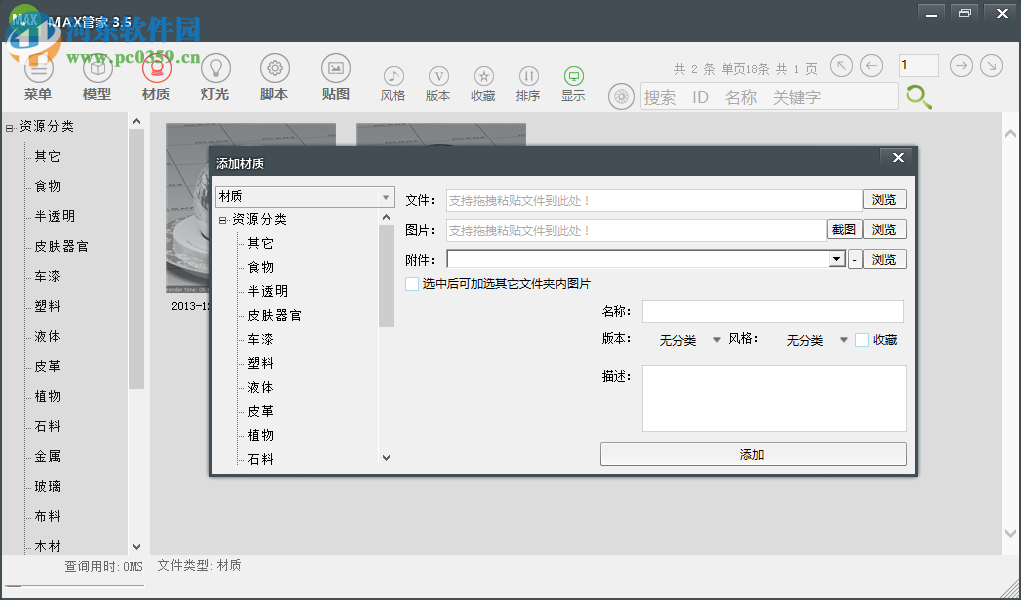Toggle the 显示 (Display) option
This screenshot has width=1021, height=600.
pos(573,80)
